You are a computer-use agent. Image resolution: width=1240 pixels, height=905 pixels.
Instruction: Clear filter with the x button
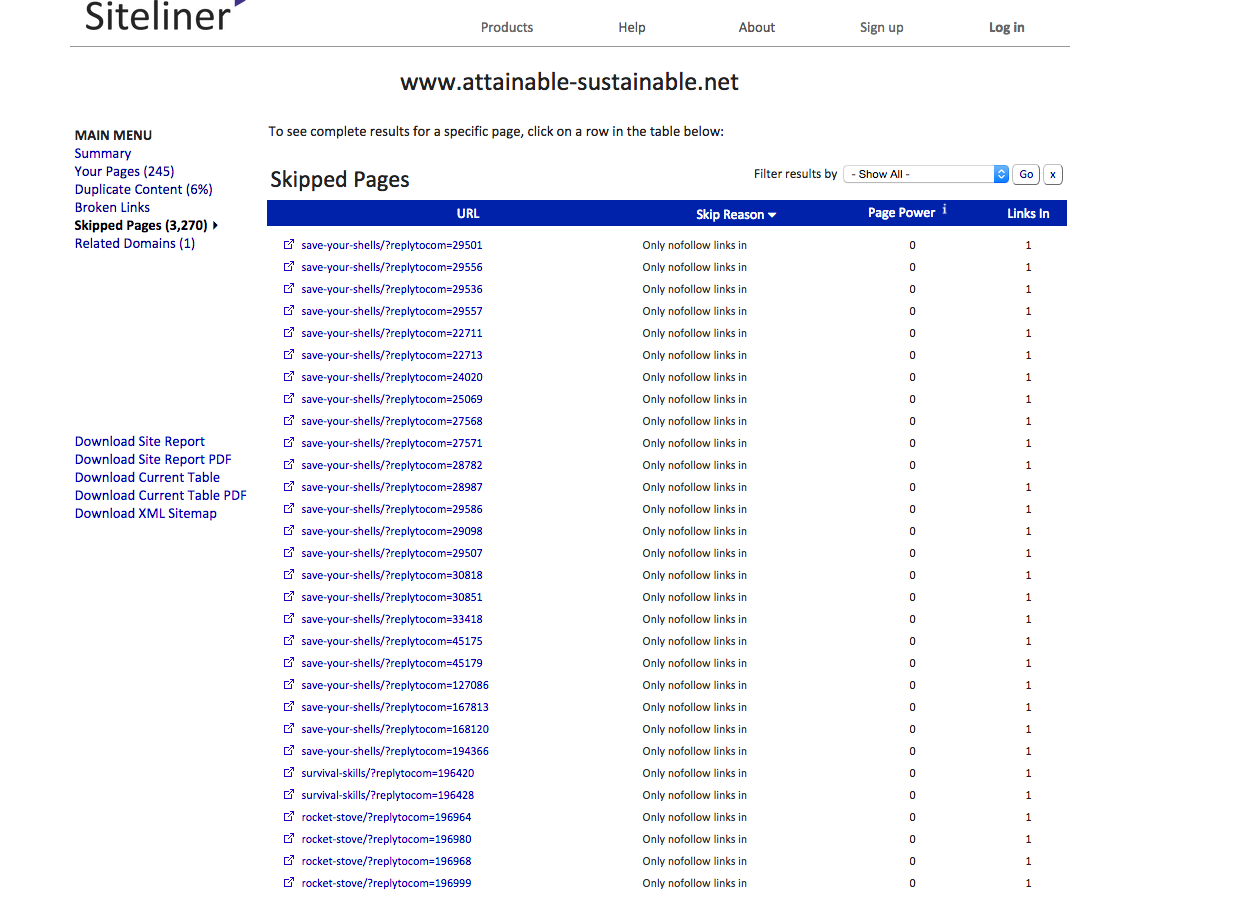coord(1052,174)
